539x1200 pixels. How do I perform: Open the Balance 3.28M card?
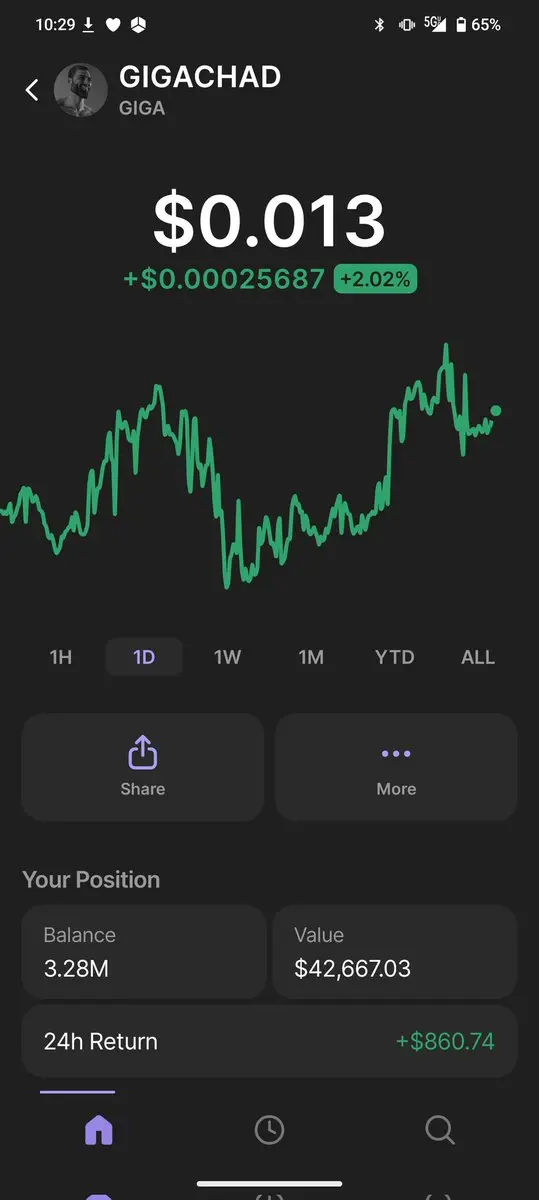pos(144,952)
